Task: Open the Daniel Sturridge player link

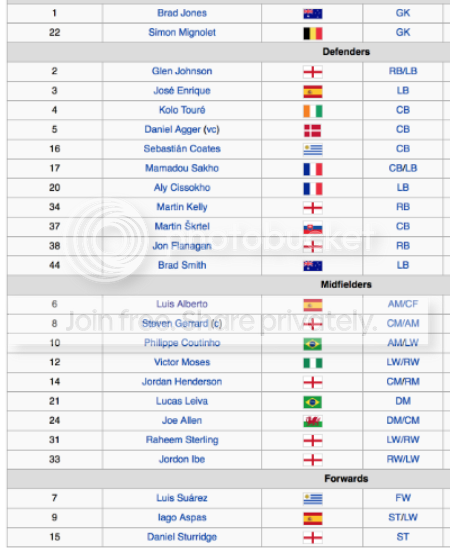Action: pos(182,537)
